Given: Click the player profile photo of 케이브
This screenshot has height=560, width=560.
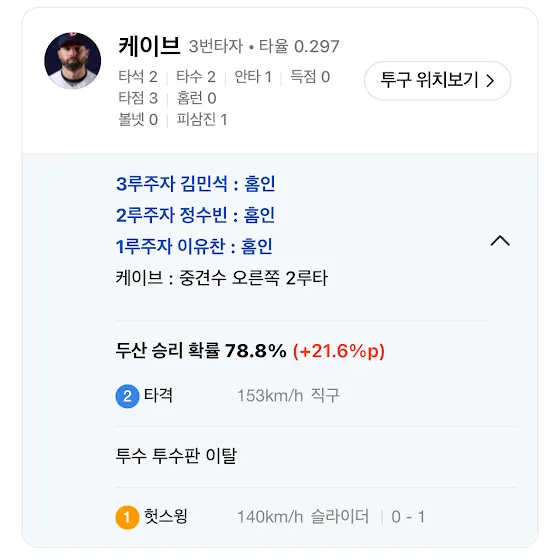Looking at the screenshot, I should 72,60.
